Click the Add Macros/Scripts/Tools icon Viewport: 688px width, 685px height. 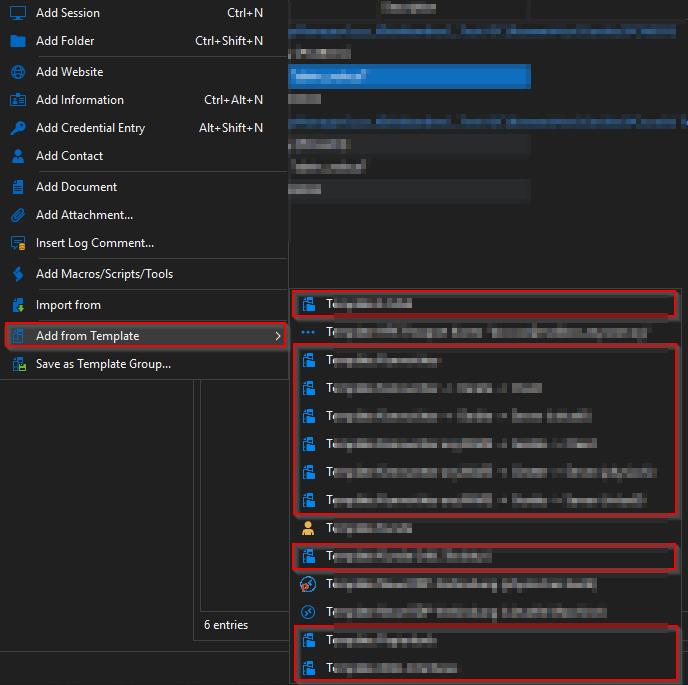[18, 274]
